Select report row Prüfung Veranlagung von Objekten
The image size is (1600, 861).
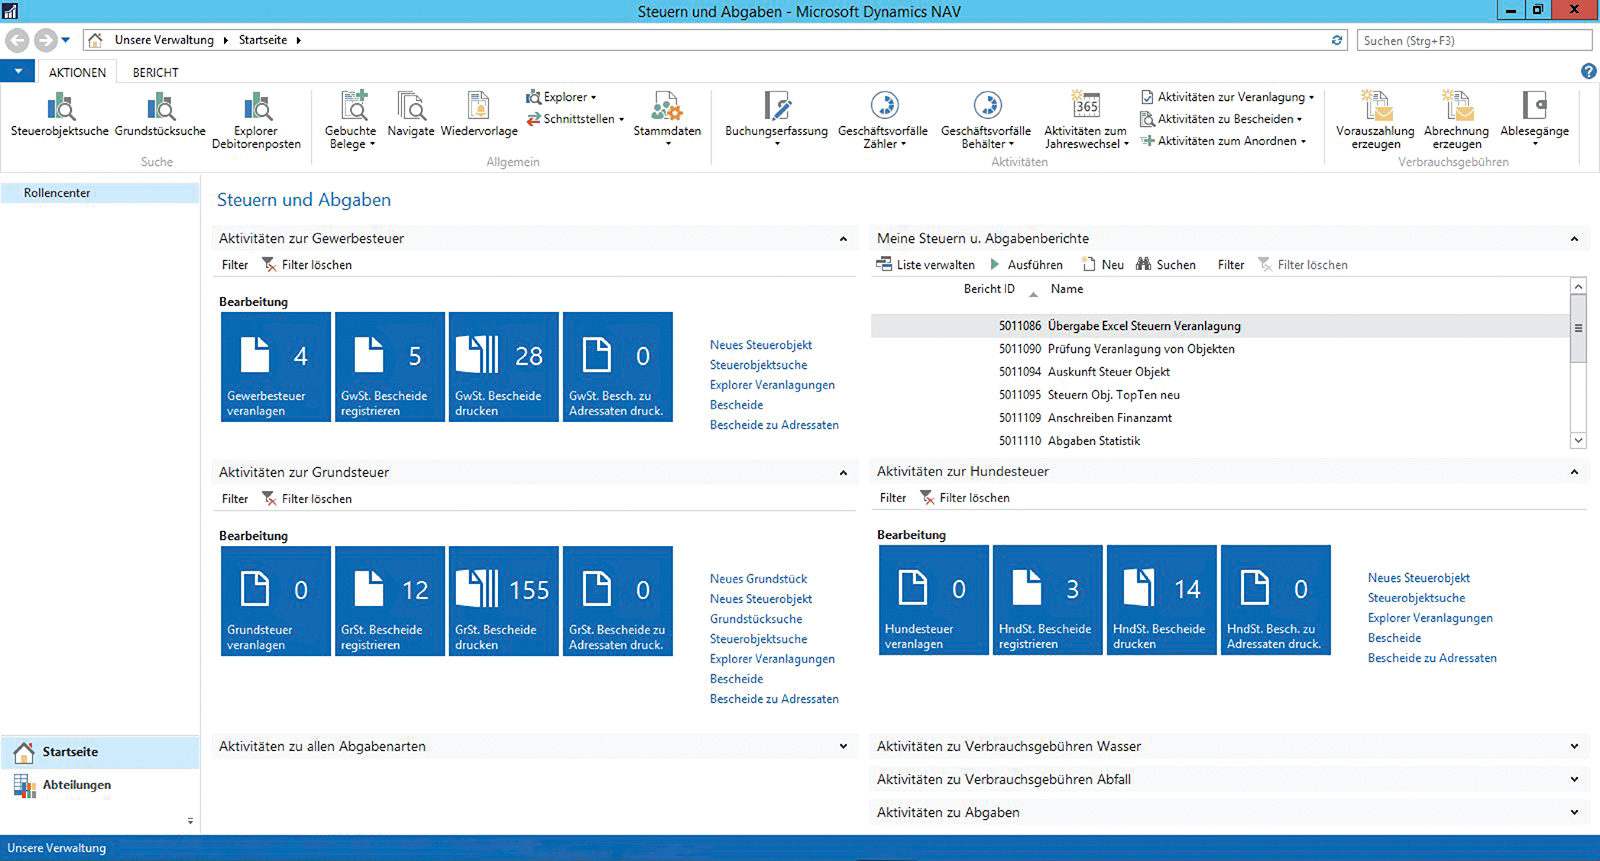click(x=1140, y=349)
